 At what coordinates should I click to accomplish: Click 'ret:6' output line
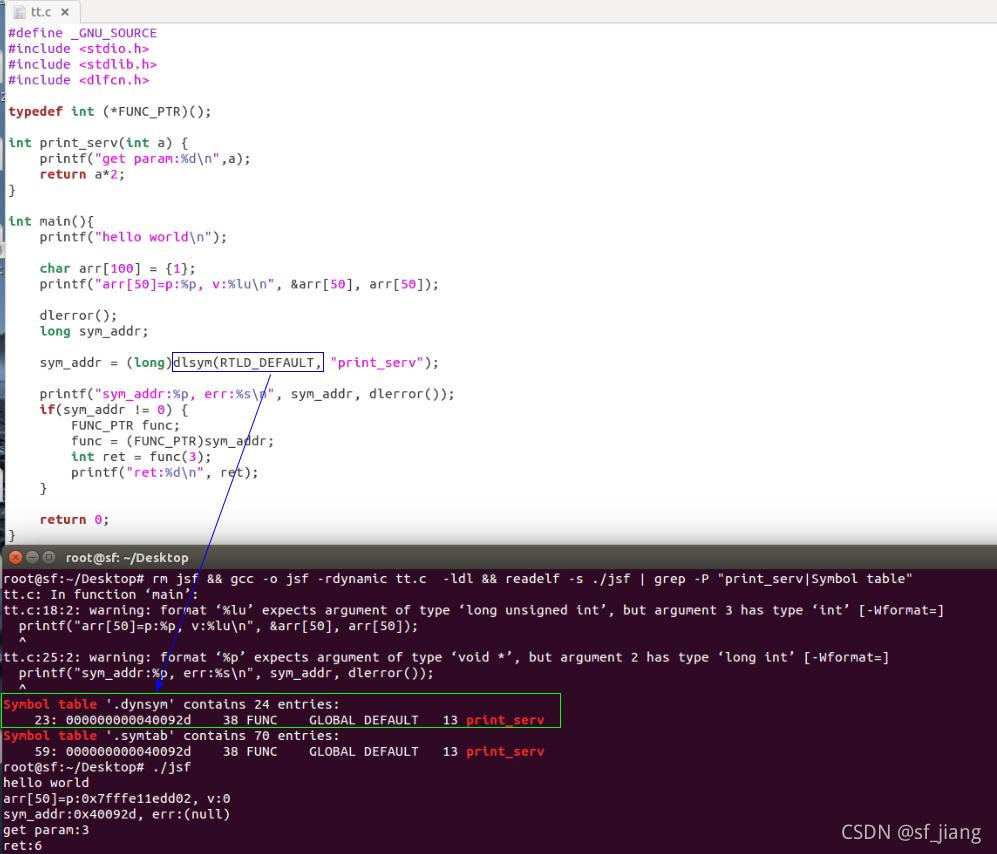22,846
